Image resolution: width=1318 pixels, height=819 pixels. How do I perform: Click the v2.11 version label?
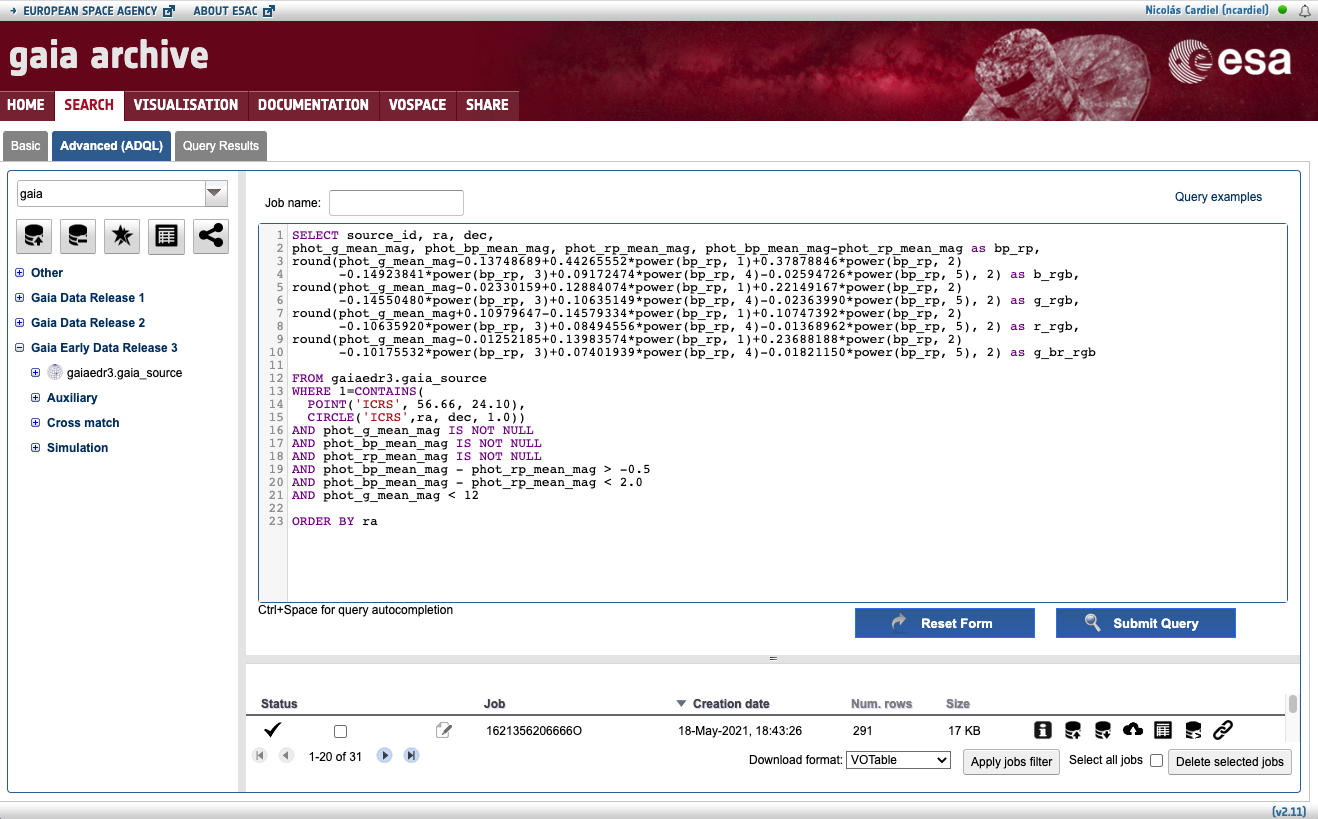coord(1290,811)
